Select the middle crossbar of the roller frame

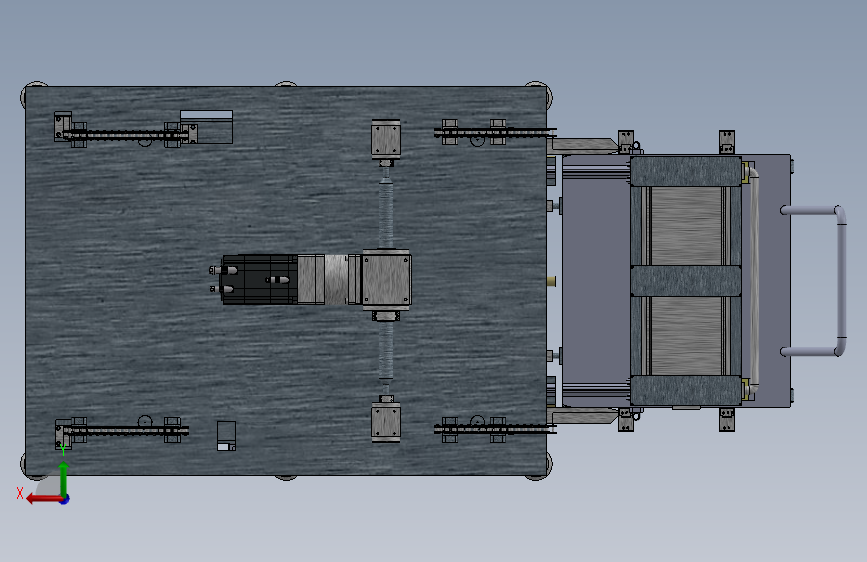point(686,281)
